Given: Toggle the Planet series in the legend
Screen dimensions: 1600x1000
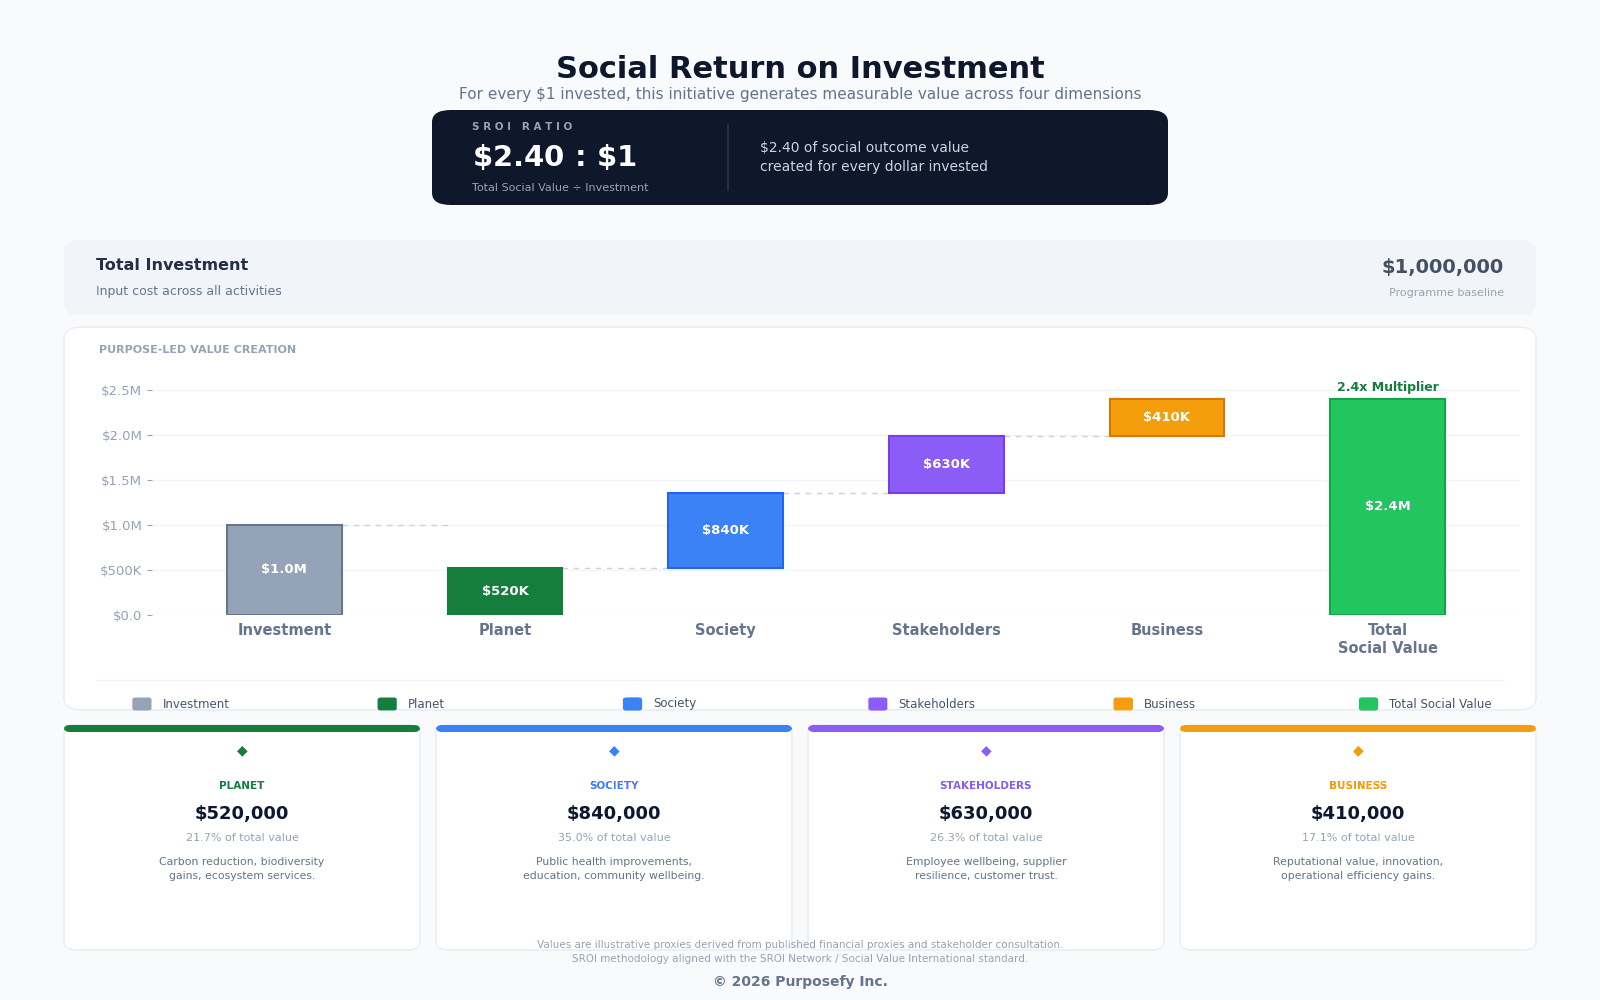Looking at the screenshot, I should tap(387, 704).
